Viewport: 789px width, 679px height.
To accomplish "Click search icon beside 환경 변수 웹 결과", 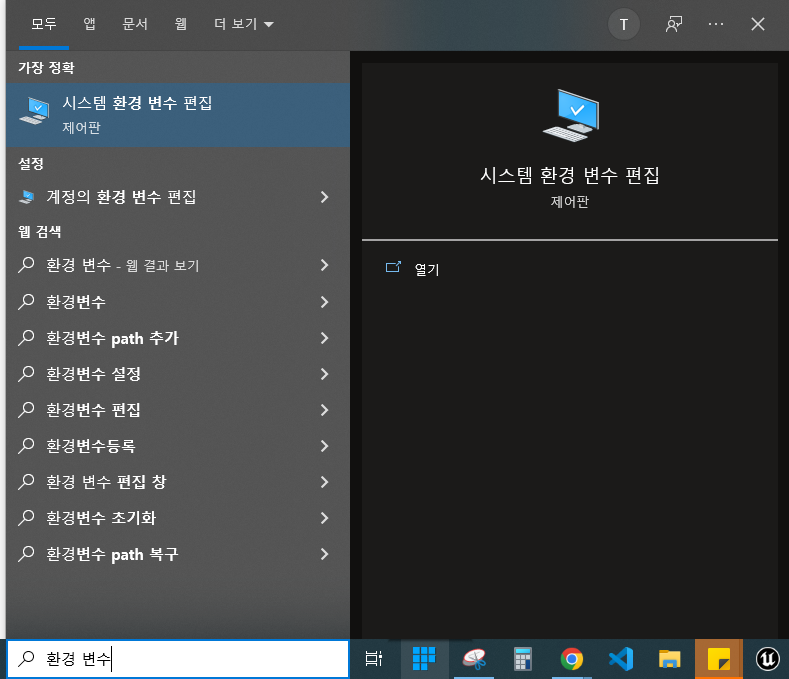I will coord(26,265).
